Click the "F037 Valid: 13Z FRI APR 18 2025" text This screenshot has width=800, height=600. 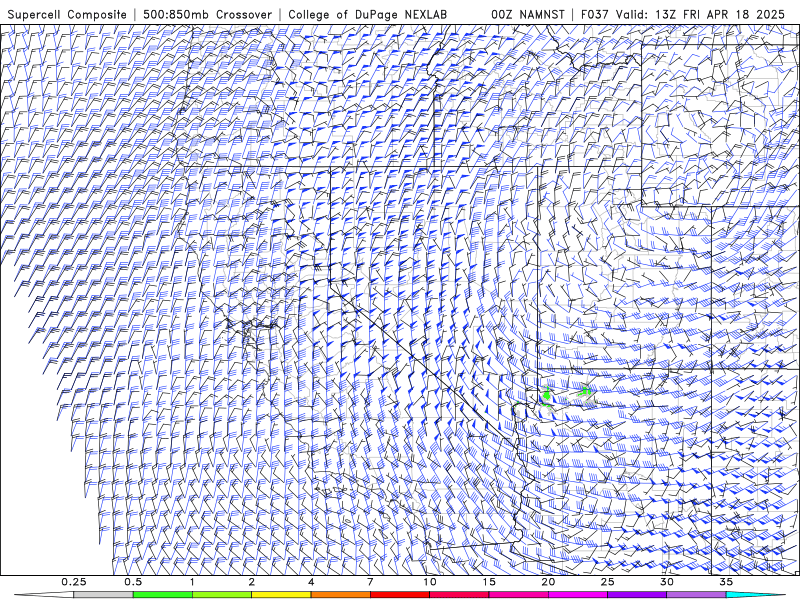click(x=683, y=15)
